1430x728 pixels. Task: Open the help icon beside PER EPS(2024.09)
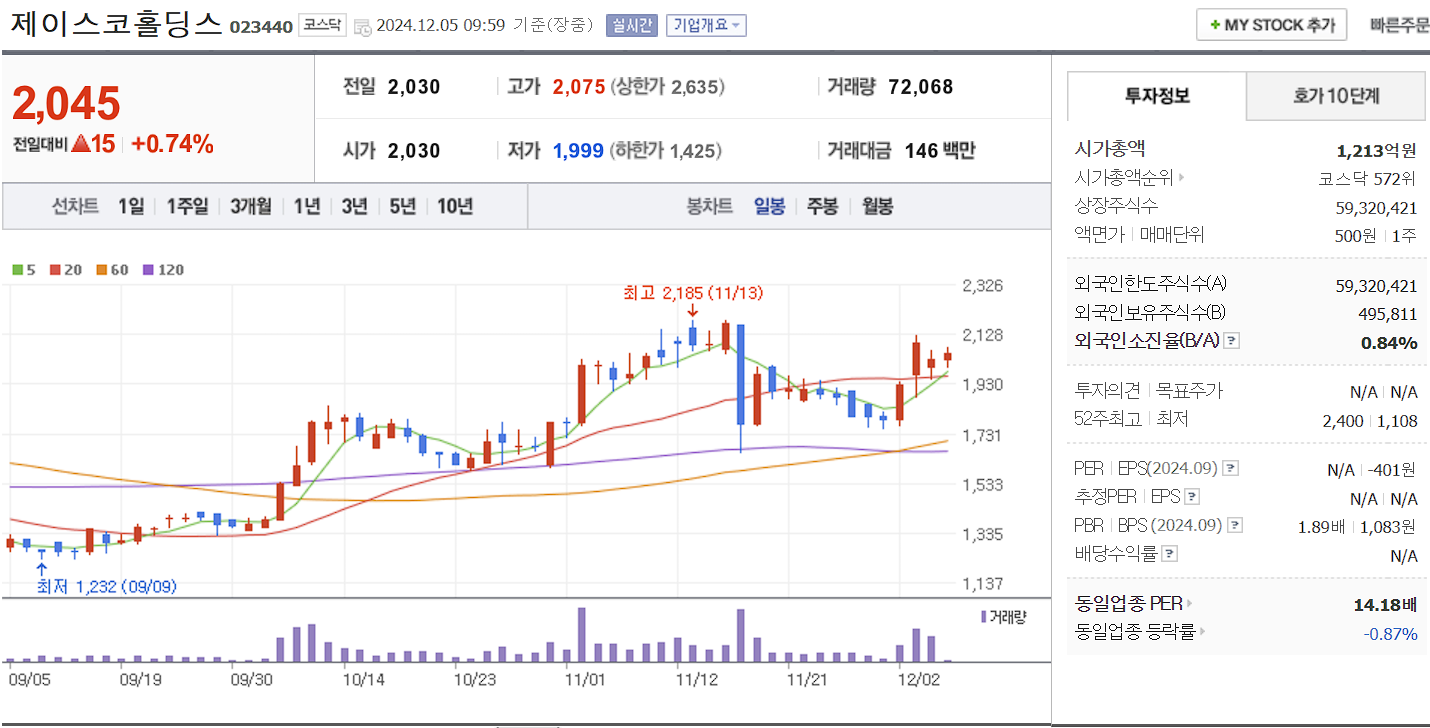(x=1231, y=468)
